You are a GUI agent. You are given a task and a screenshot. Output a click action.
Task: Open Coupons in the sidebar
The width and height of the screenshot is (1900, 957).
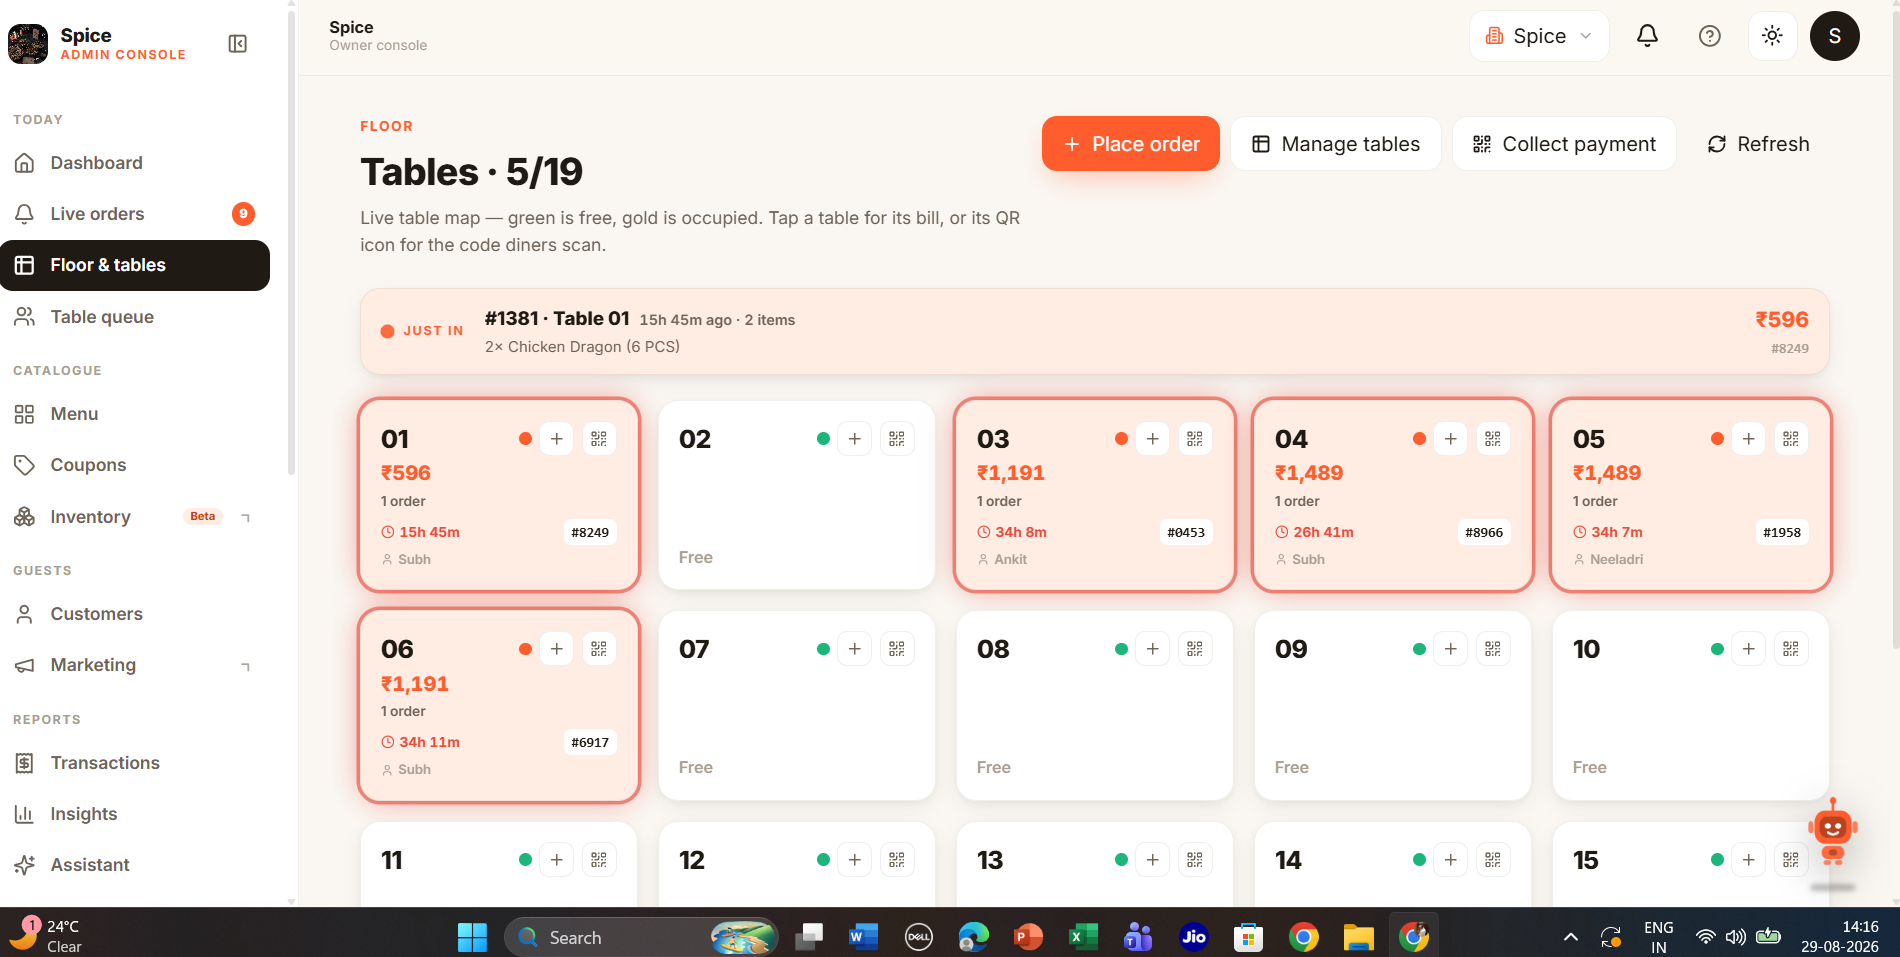[x=135, y=465]
